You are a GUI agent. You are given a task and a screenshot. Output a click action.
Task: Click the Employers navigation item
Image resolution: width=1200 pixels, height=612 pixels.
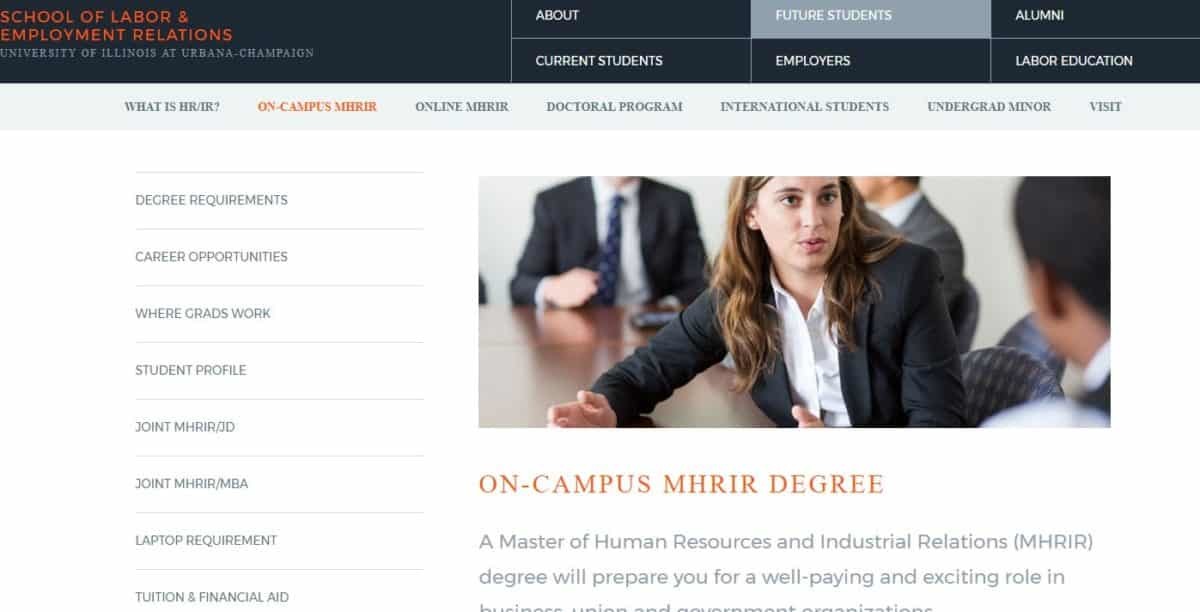pyautogui.click(x=870, y=61)
